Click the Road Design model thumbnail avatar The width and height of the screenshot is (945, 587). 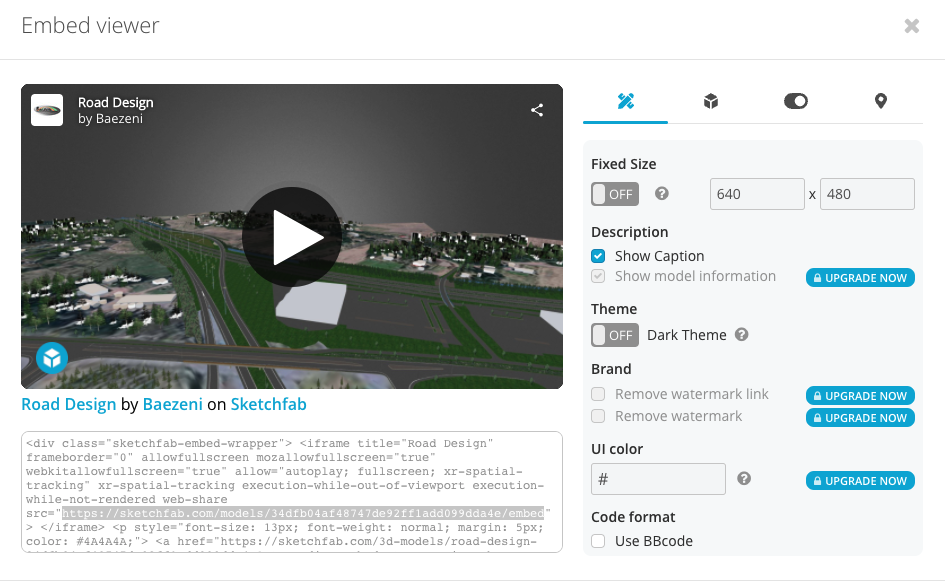click(x=47, y=110)
